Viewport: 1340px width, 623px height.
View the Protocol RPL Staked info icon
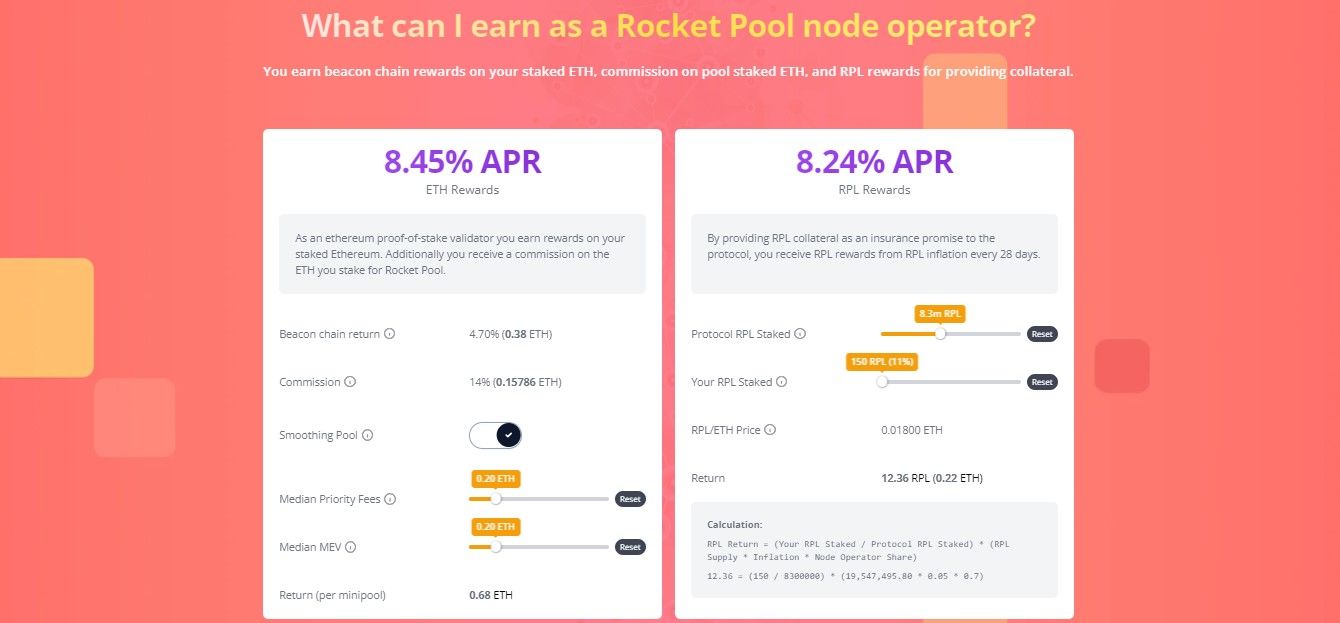tap(799, 334)
